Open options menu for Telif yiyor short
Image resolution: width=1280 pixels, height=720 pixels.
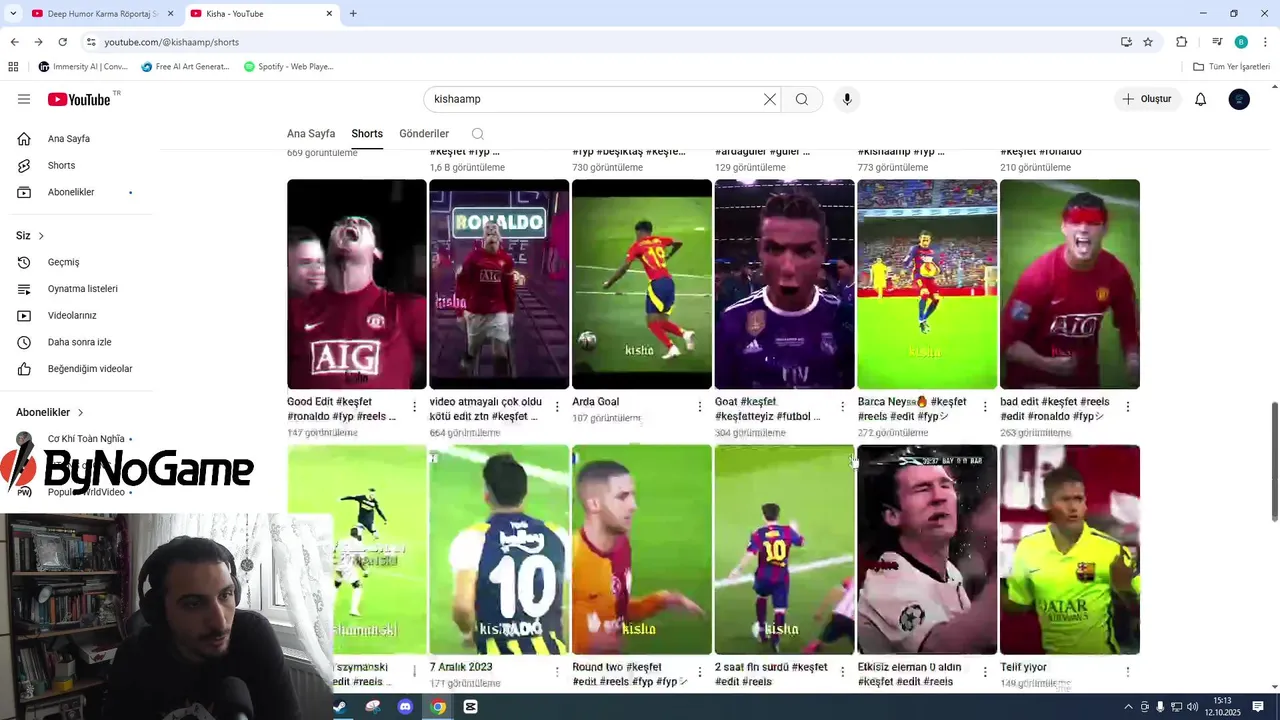point(1128,672)
